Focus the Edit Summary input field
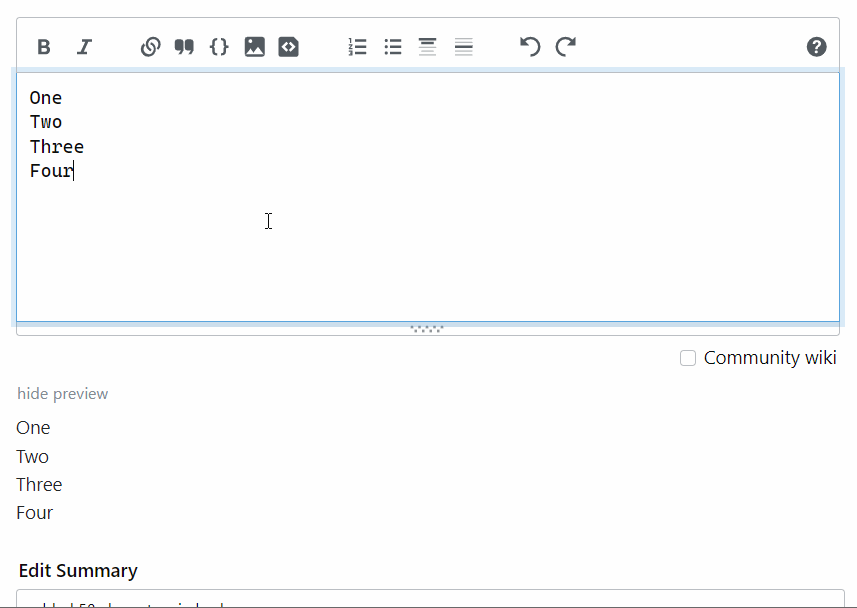 pyautogui.click(x=430, y=599)
